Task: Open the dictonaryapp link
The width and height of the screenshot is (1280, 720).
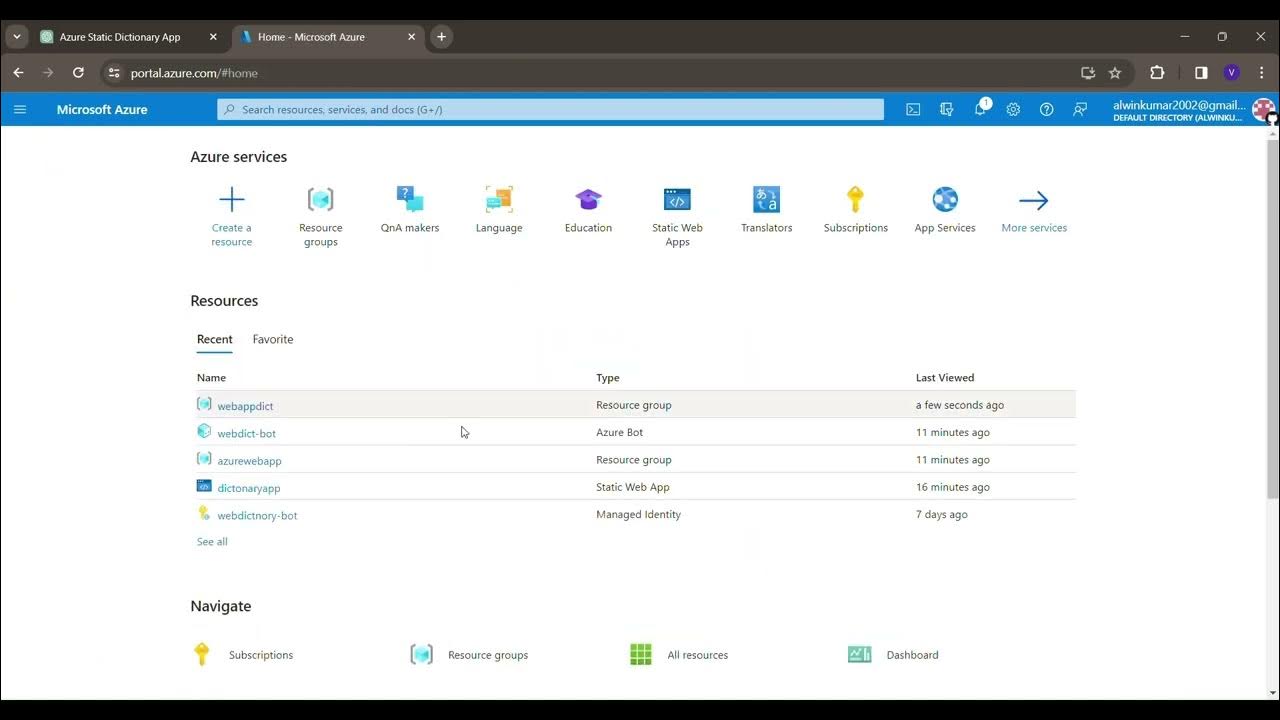Action: click(248, 488)
